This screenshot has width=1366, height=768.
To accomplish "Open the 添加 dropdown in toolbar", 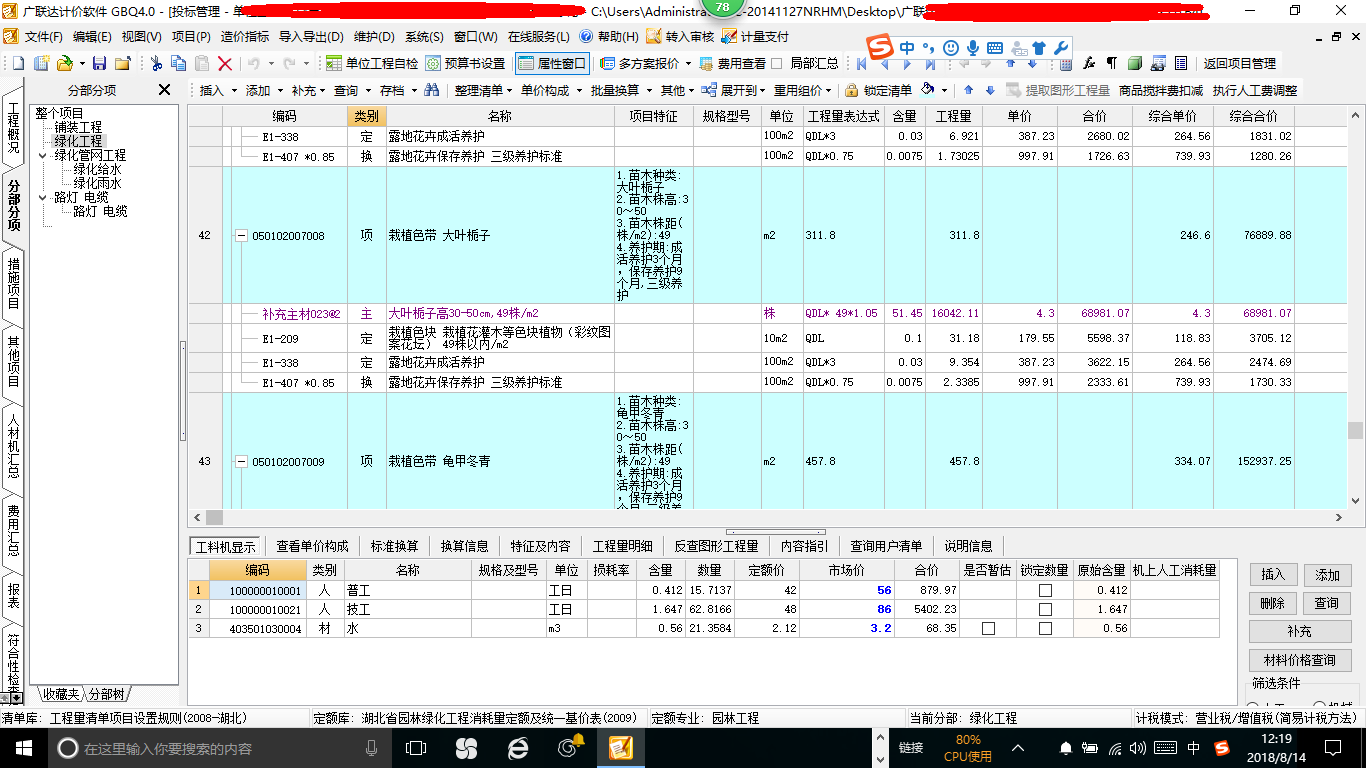I will coord(264,90).
